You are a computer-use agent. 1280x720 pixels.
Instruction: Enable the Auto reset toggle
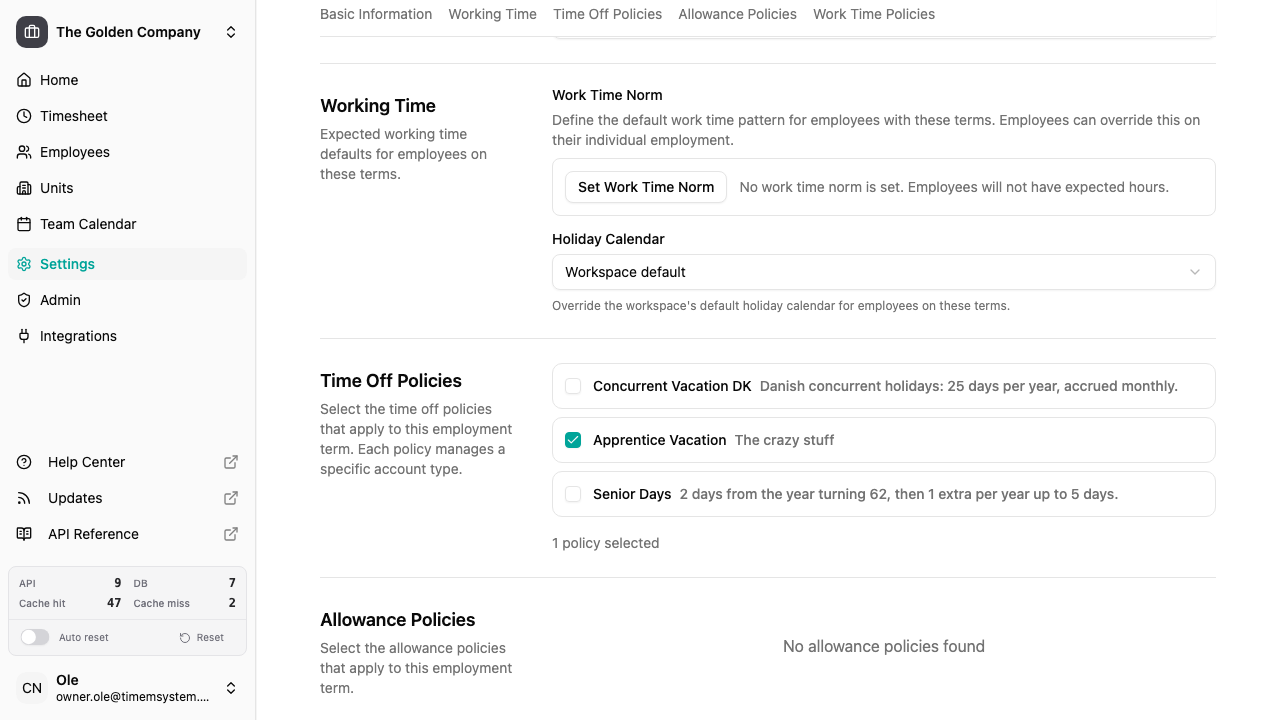[35, 637]
